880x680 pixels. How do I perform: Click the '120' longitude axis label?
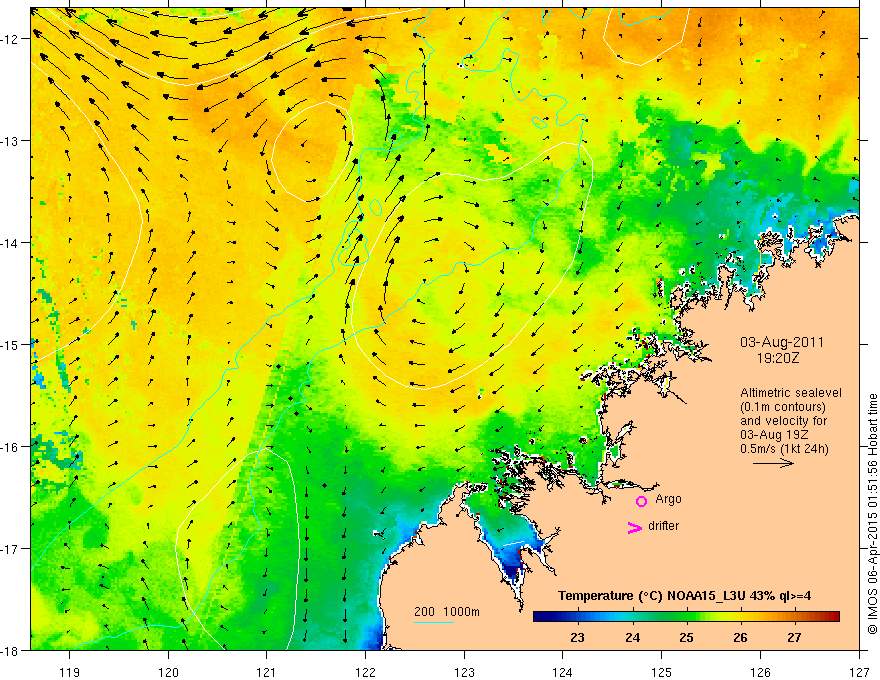pos(168,672)
